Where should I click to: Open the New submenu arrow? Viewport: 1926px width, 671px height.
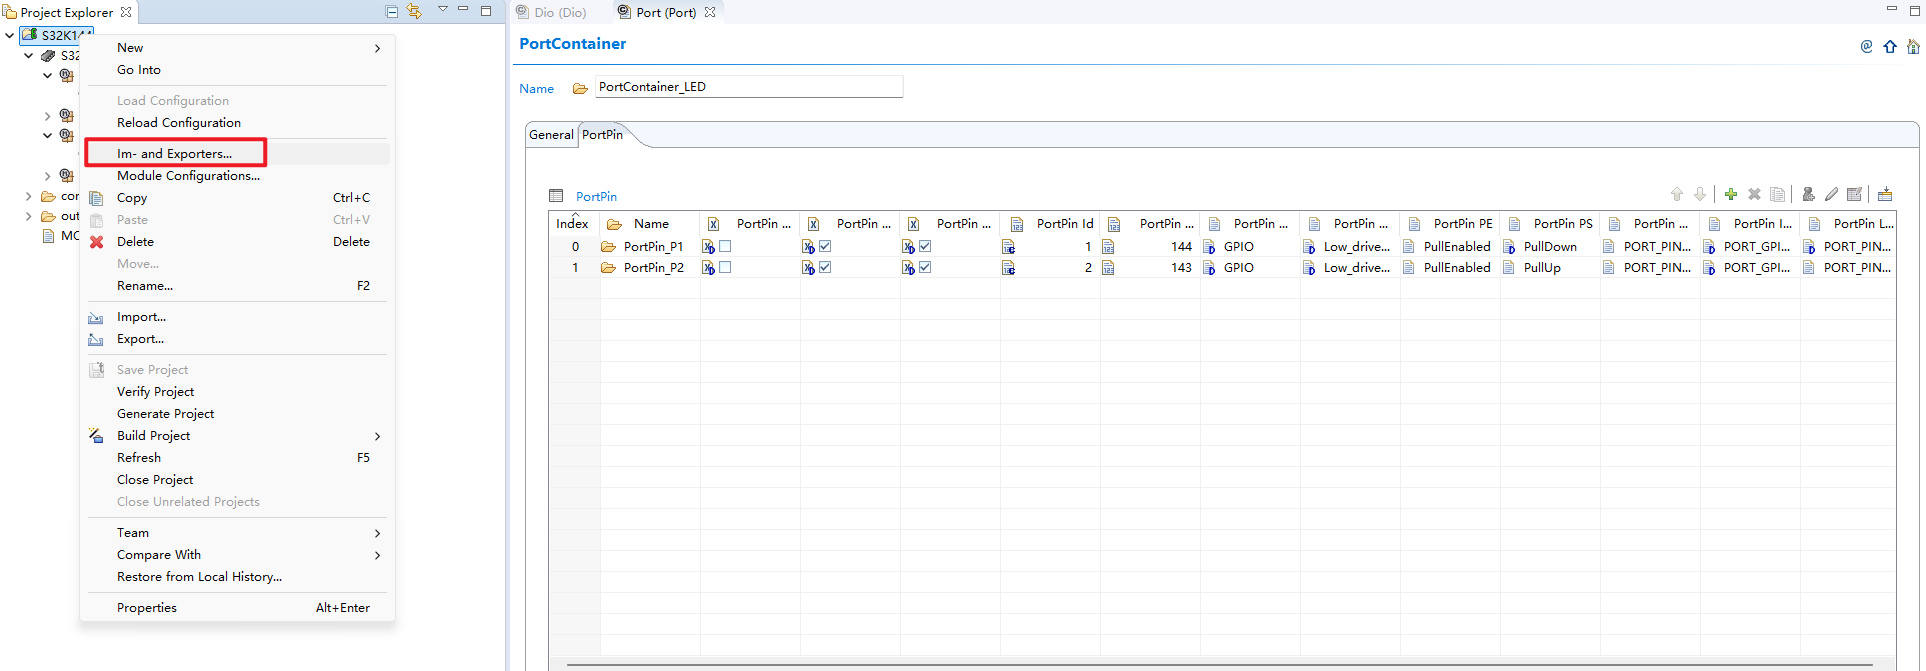(x=377, y=48)
